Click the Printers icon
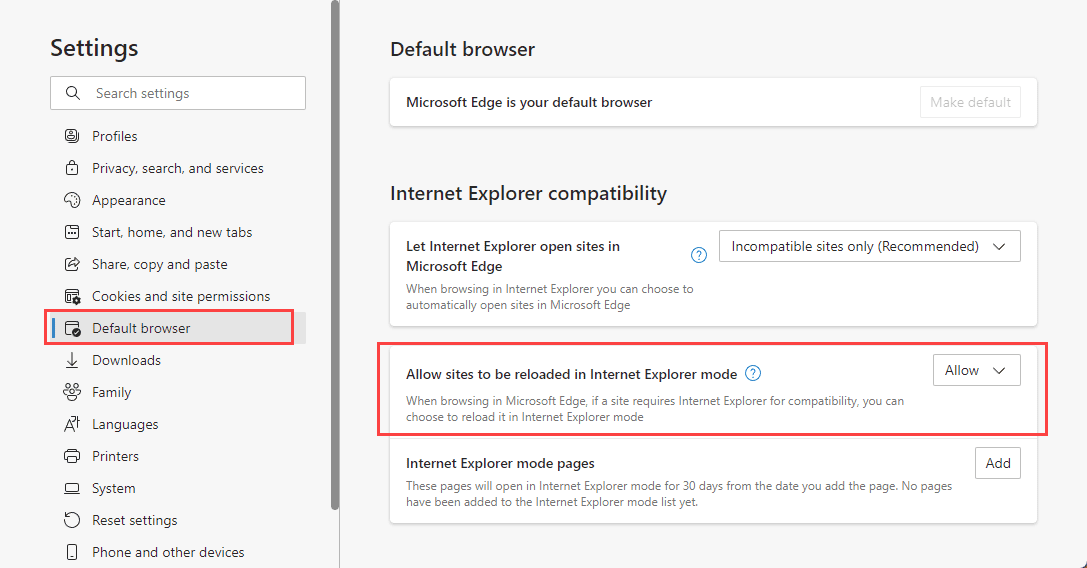Screen dimensions: 1087x568 click(x=71, y=456)
